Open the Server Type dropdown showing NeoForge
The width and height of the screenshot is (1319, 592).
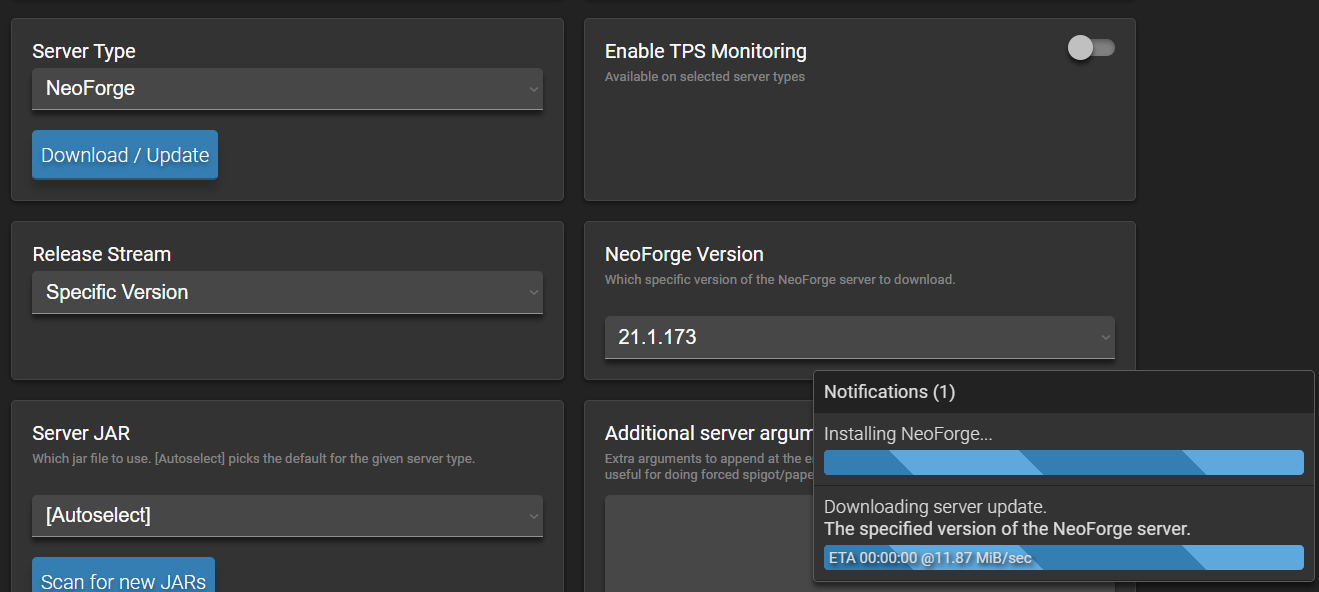[287, 89]
